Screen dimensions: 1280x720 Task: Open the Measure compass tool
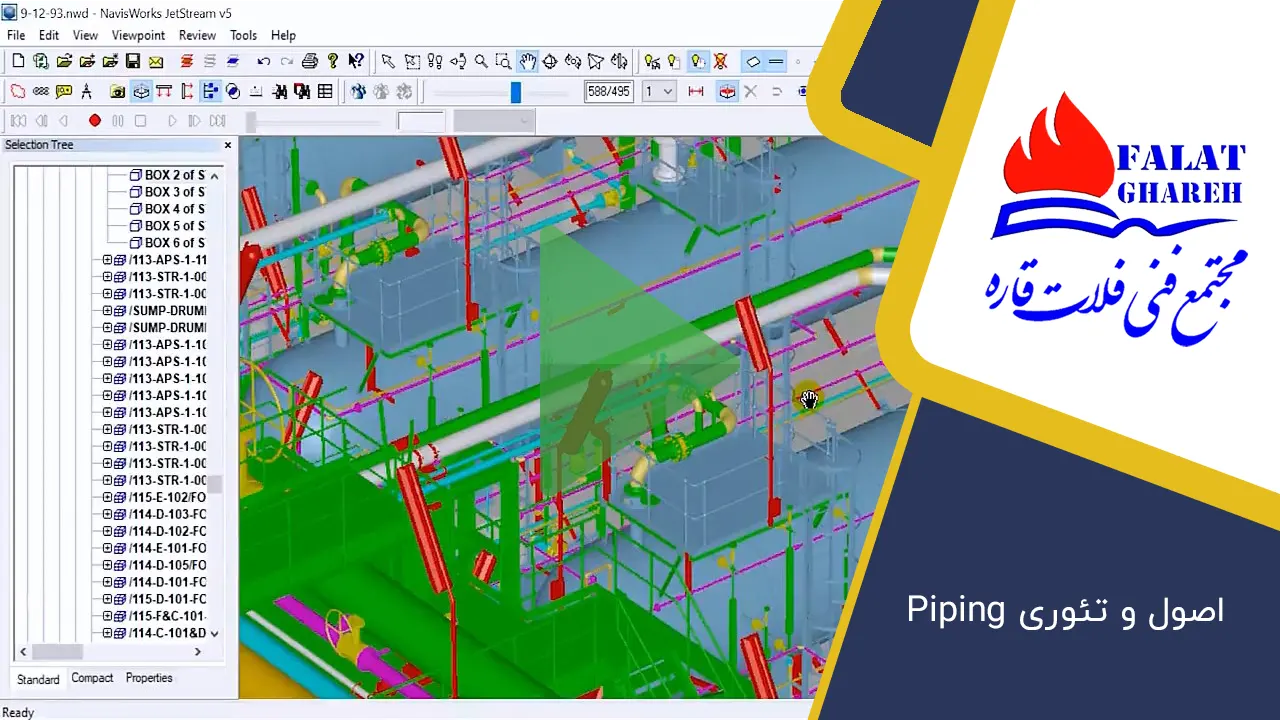[x=87, y=92]
